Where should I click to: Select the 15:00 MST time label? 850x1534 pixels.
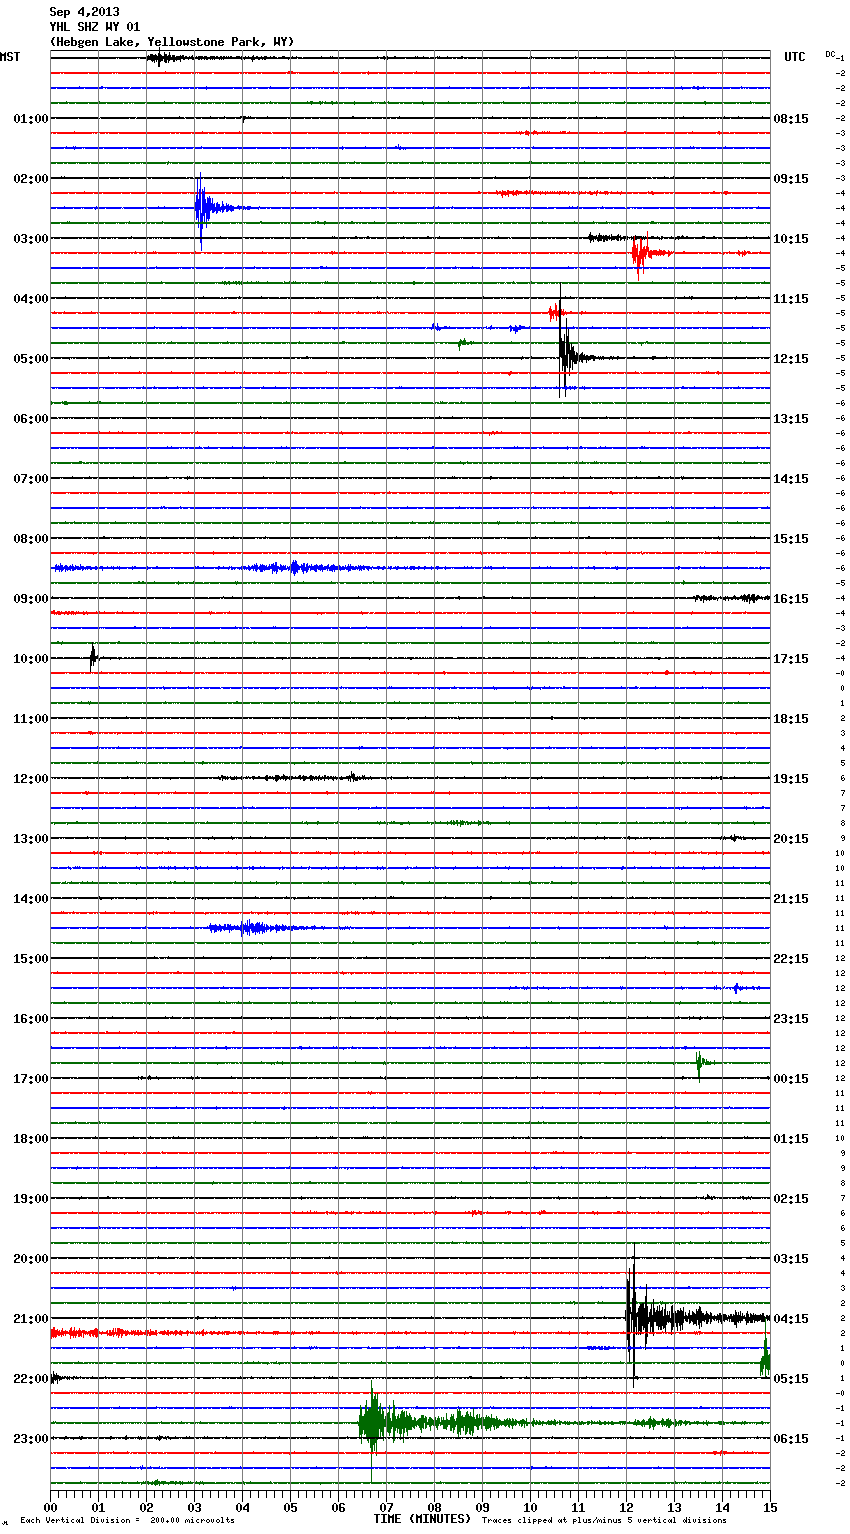pyautogui.click(x=31, y=959)
